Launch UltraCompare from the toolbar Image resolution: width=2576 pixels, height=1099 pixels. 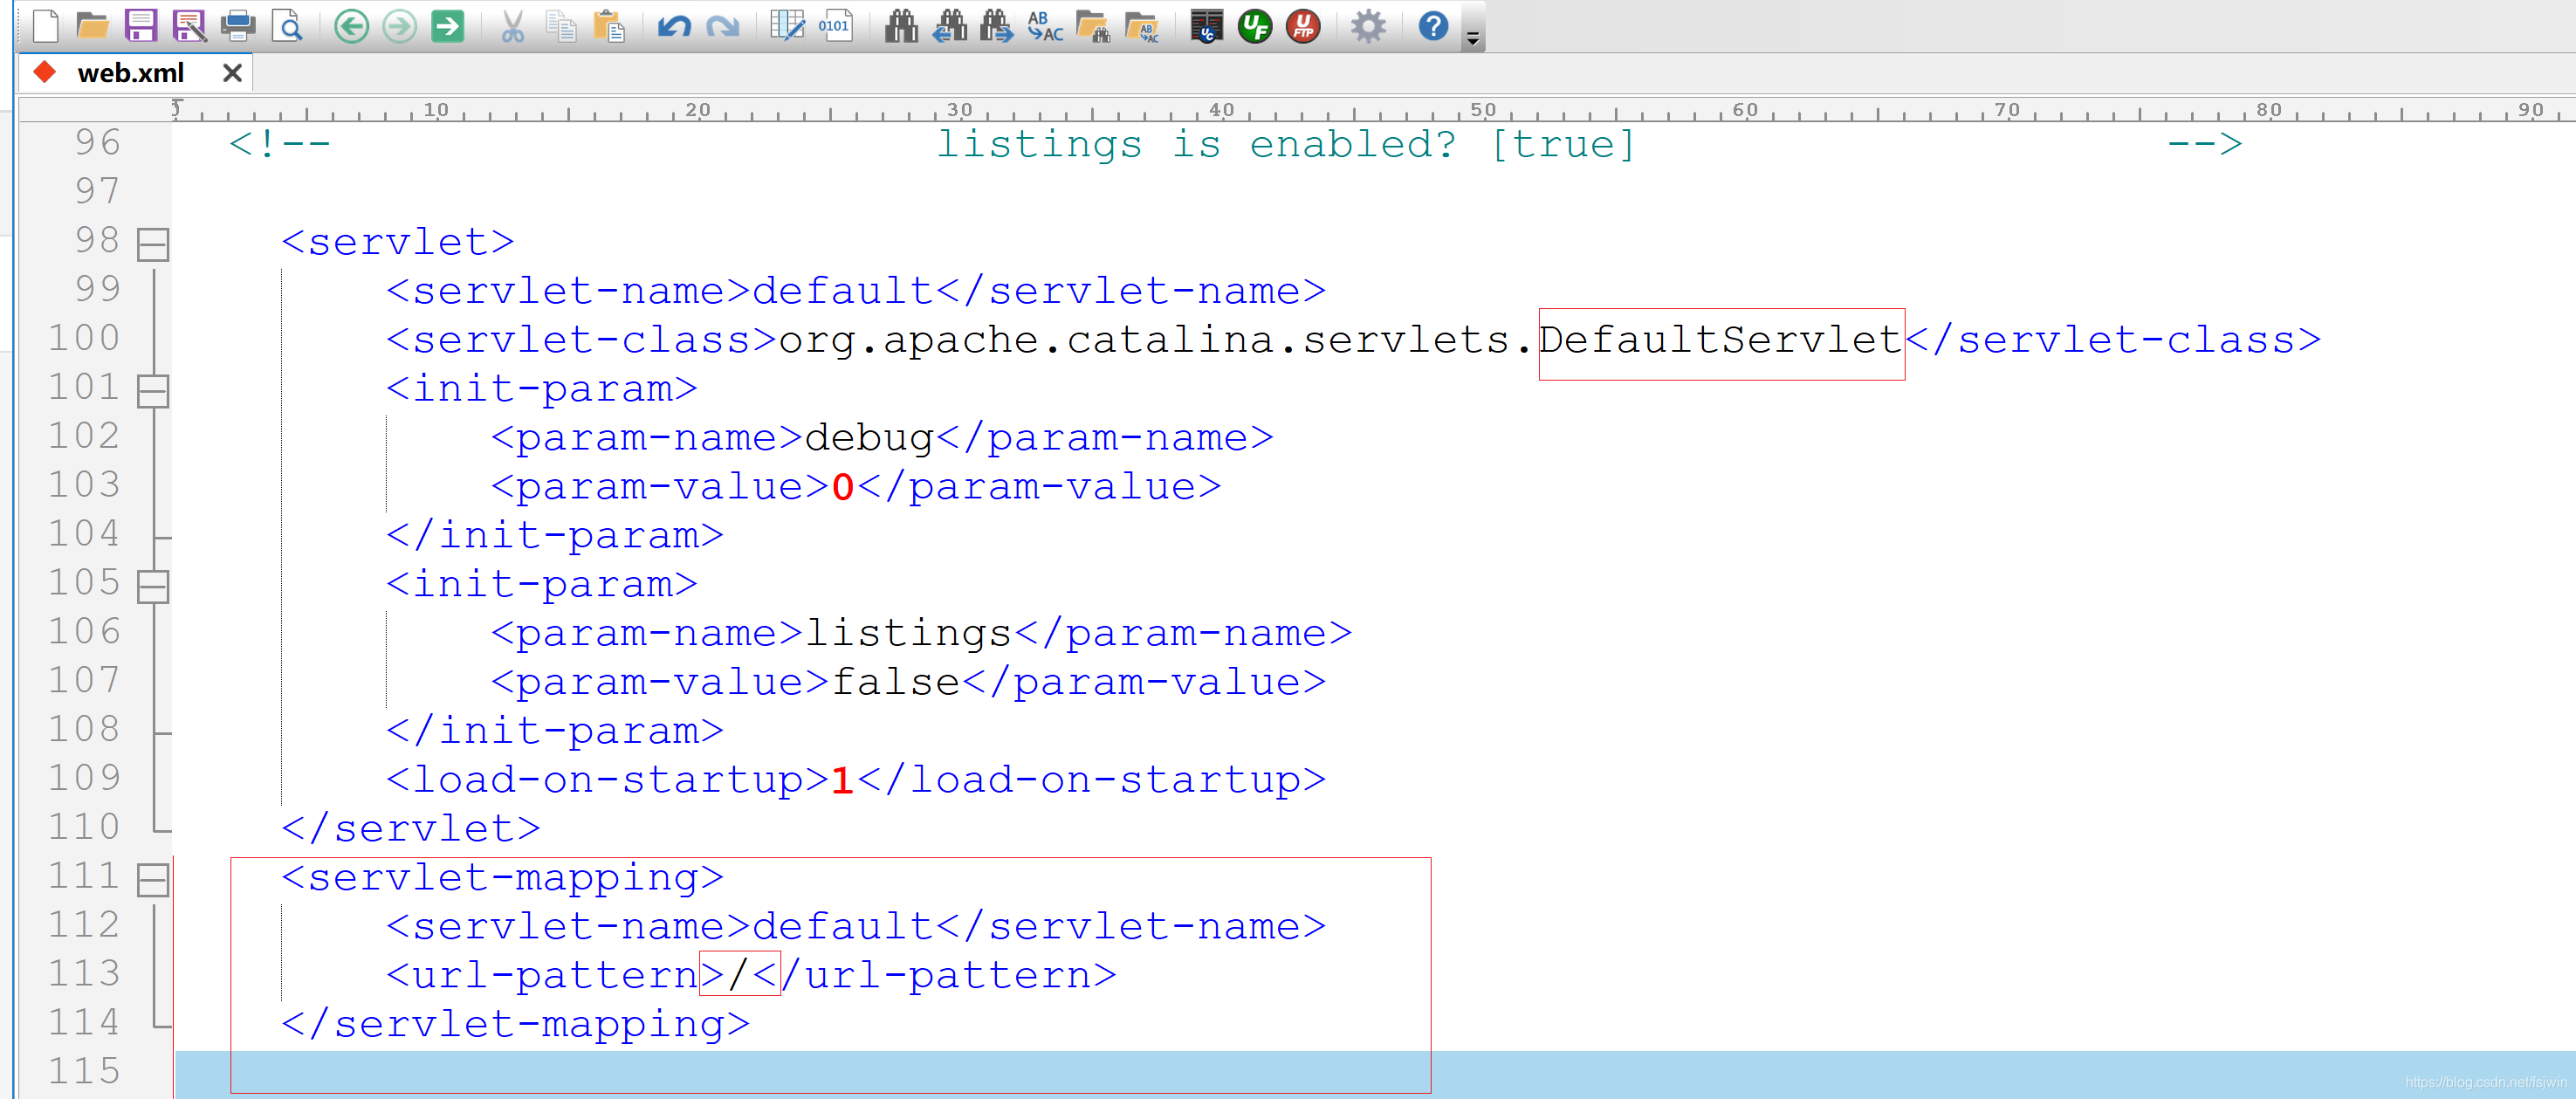click(1207, 25)
